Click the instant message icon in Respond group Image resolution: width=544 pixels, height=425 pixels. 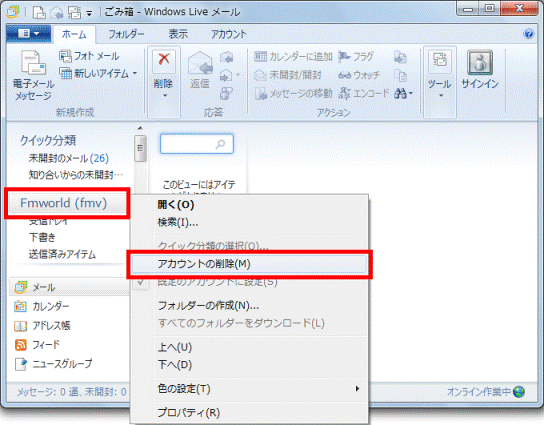click(x=226, y=93)
